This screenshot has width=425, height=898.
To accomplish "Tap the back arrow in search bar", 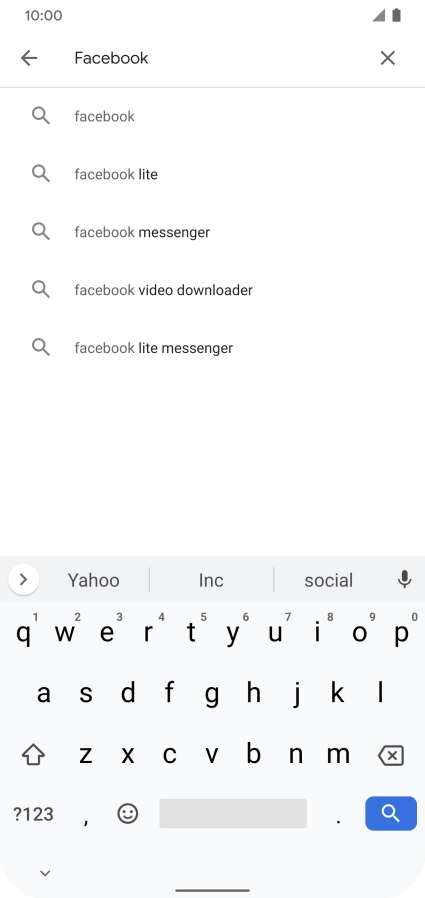I will pyautogui.click(x=29, y=58).
